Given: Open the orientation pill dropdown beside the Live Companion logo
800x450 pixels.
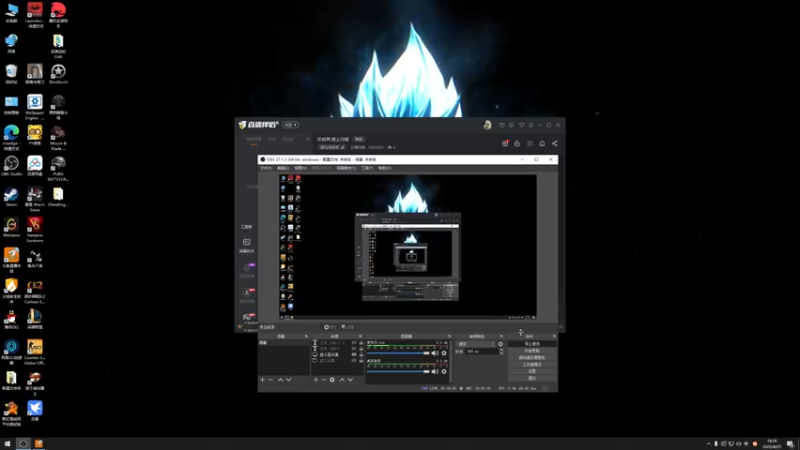Looking at the screenshot, I should tap(290, 125).
